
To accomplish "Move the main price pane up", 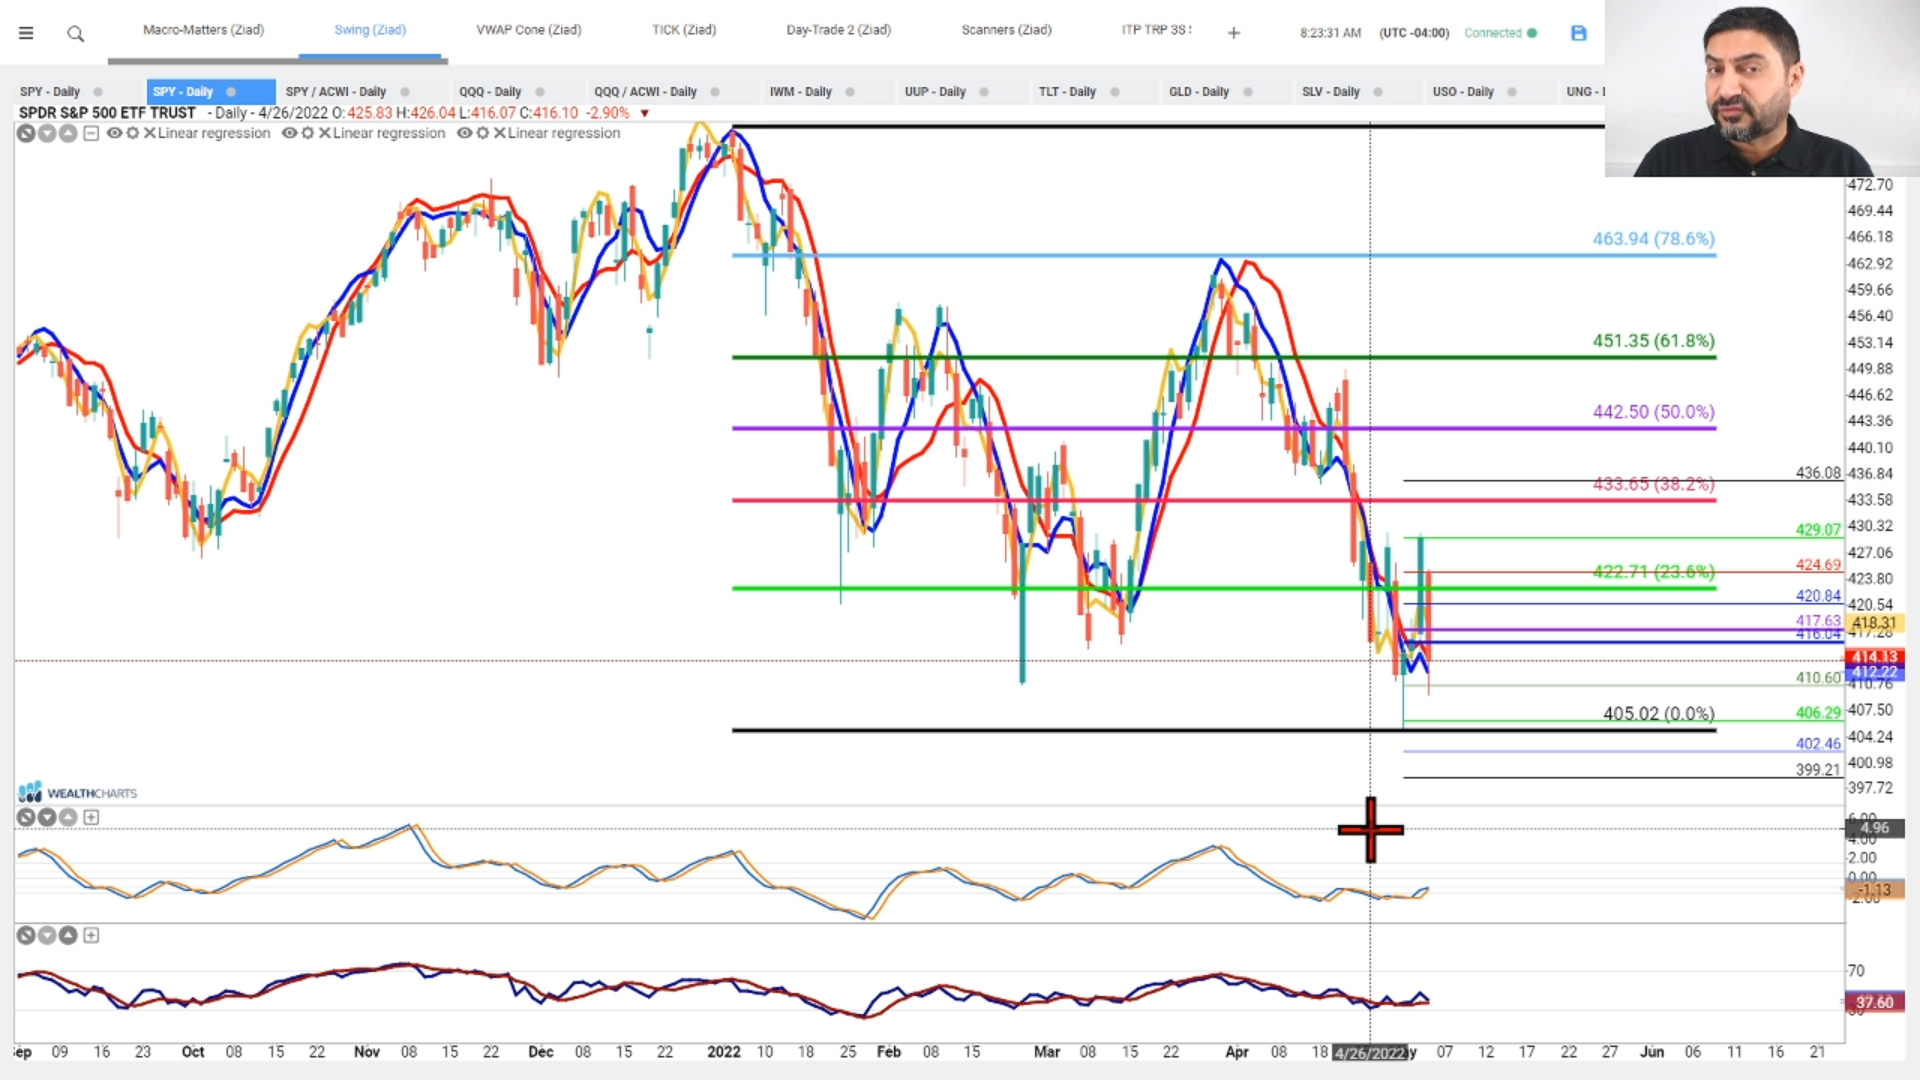I will [68, 133].
